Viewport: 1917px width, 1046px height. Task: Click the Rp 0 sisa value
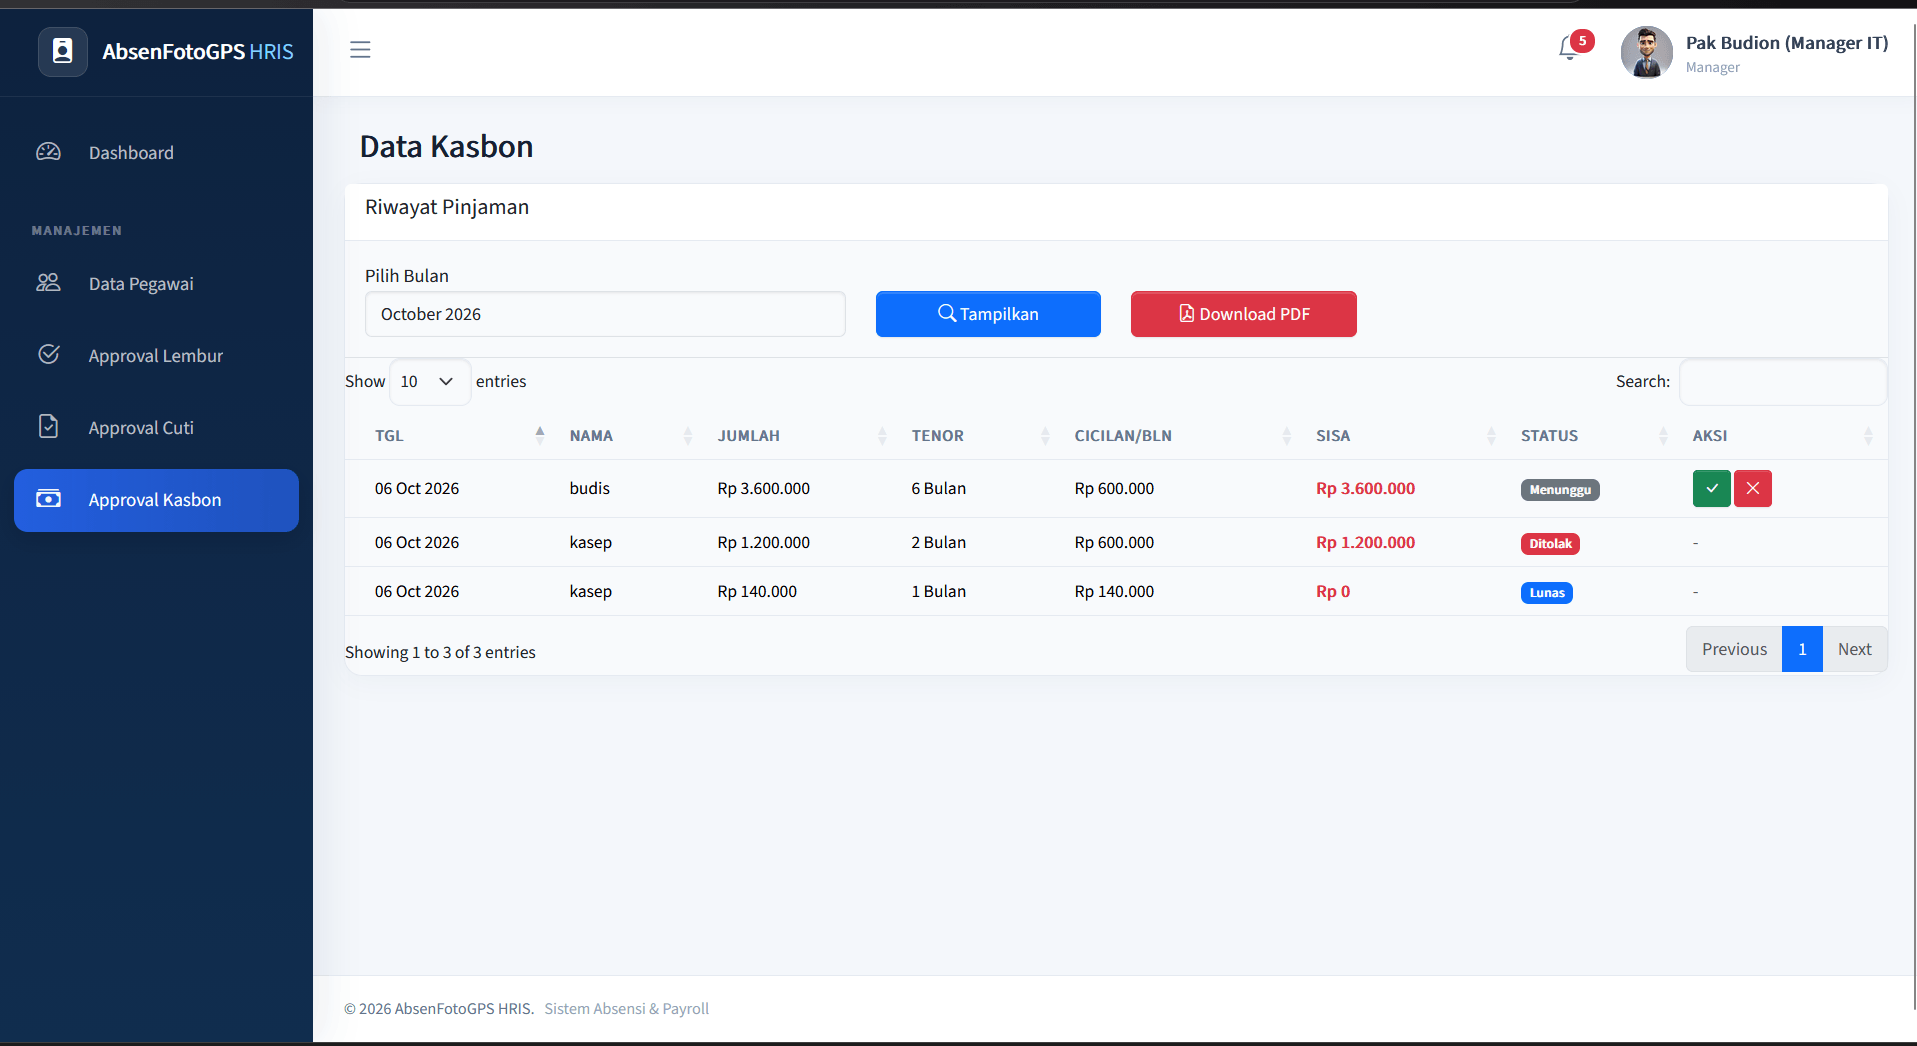(x=1333, y=592)
